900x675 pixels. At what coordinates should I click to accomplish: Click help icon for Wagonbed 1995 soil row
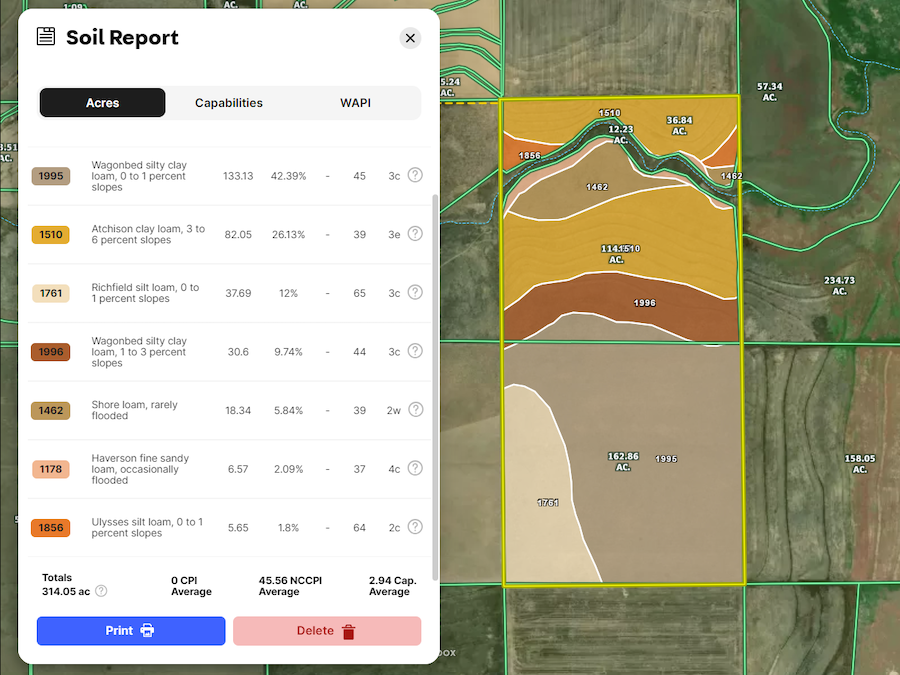415,176
